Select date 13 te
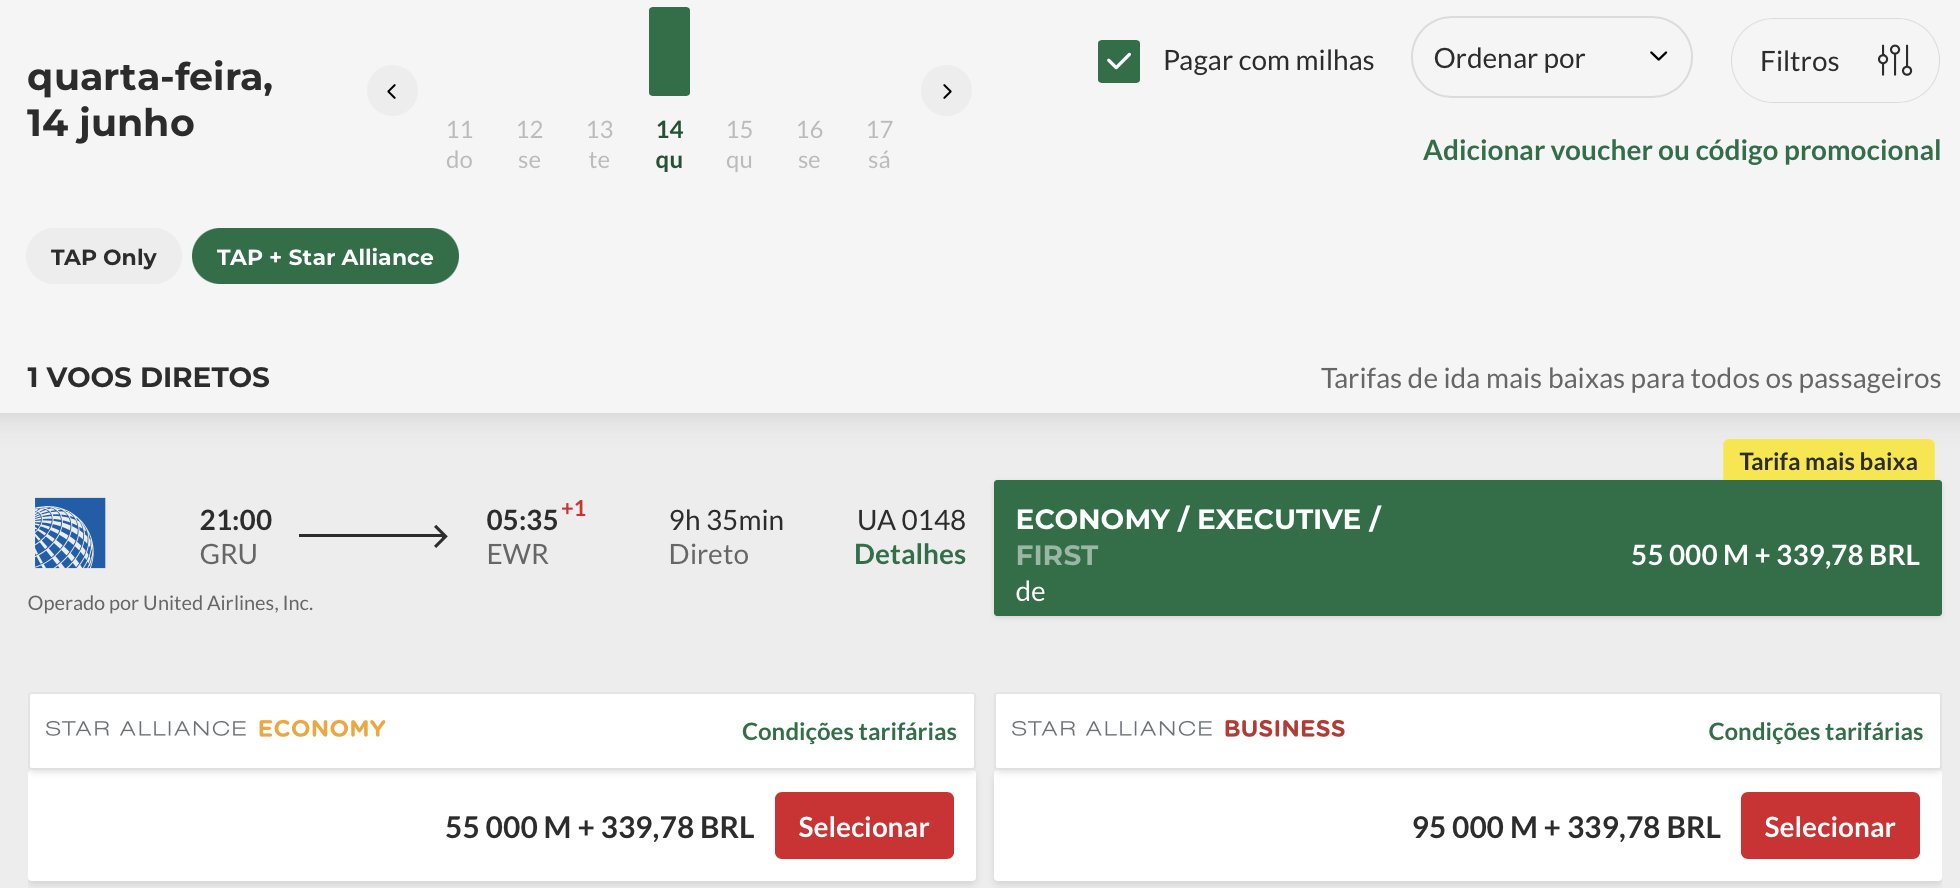1960x888 pixels. pos(599,144)
